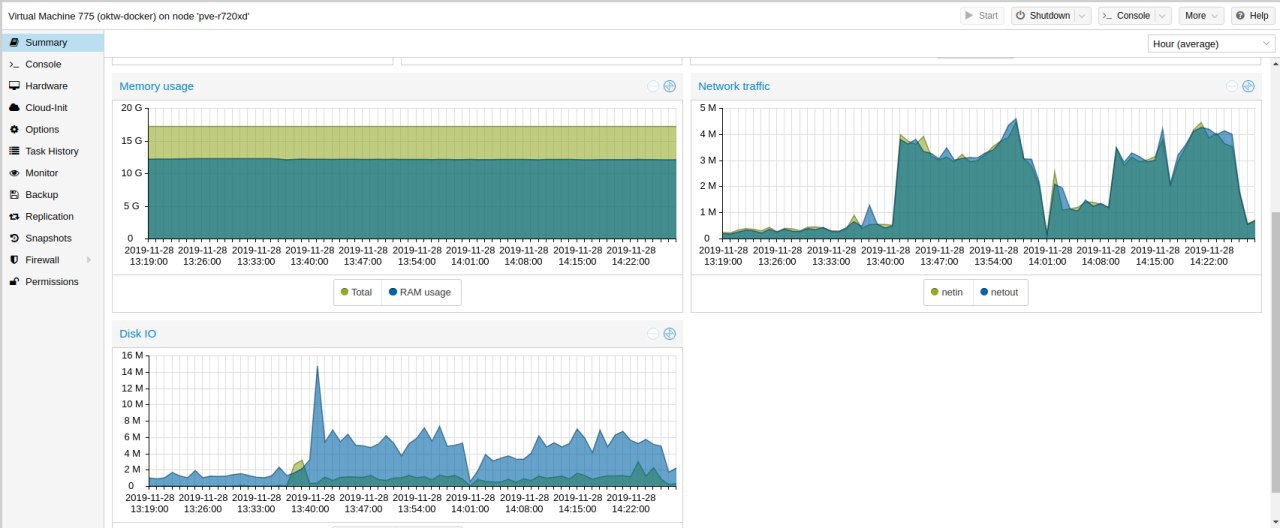Viewport: 1280px width, 528px height.
Task: Toggle the Total series in Memory legend
Action: click(x=357, y=292)
